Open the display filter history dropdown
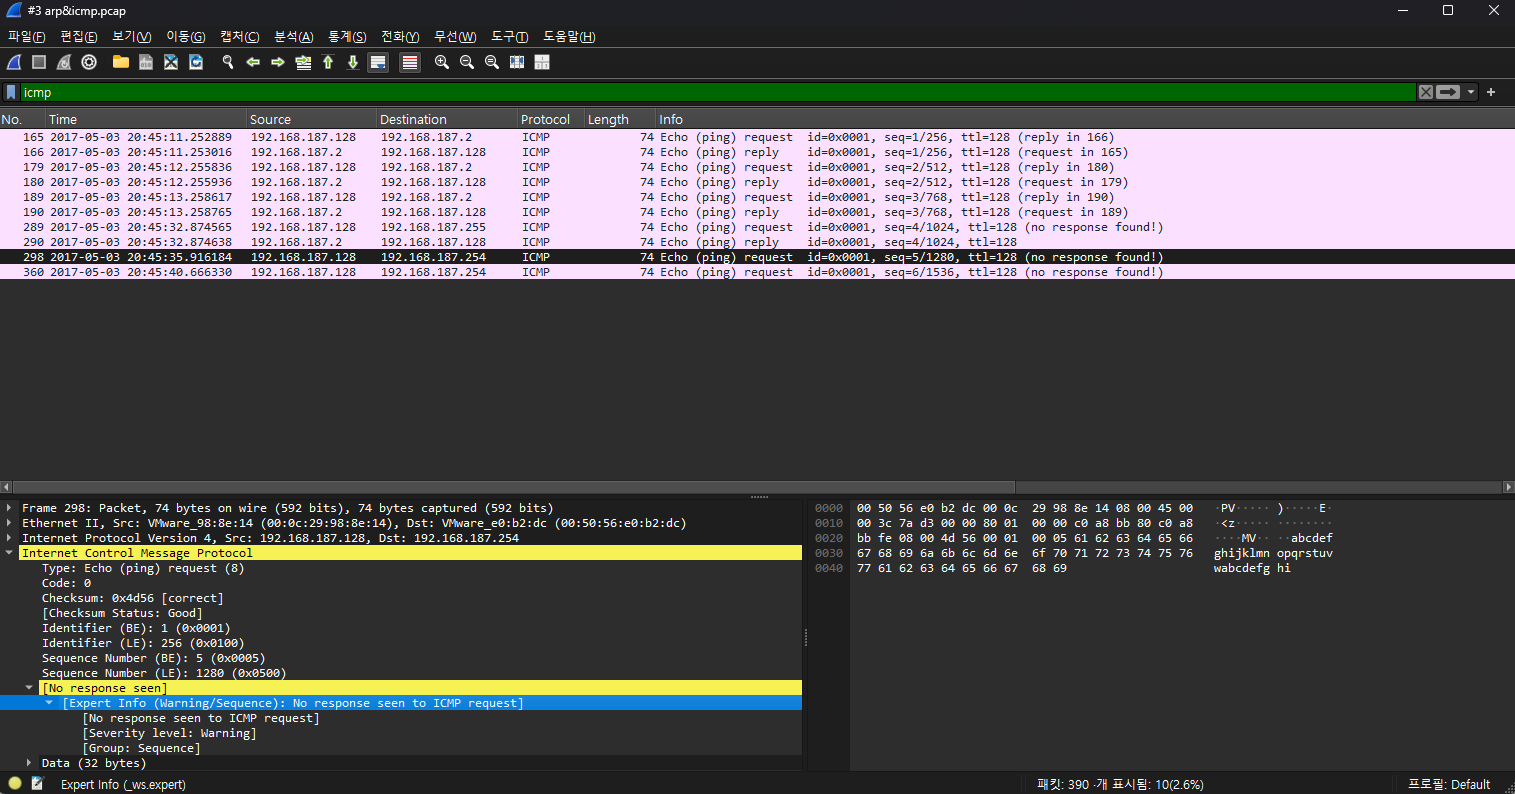1515x794 pixels. coord(1471,92)
